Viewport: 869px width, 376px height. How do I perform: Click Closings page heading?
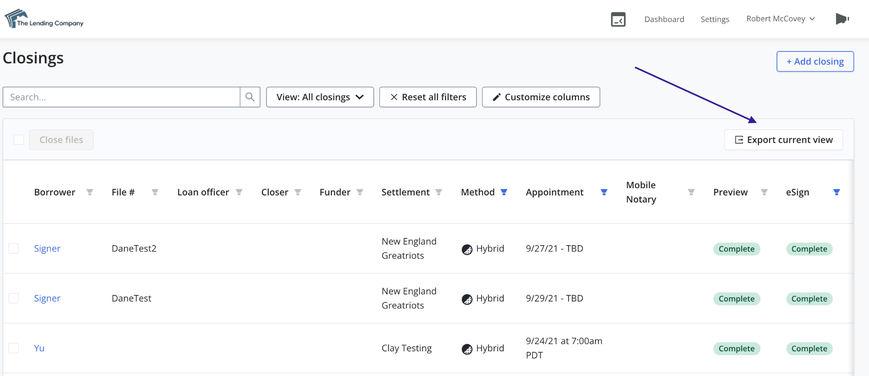point(33,58)
